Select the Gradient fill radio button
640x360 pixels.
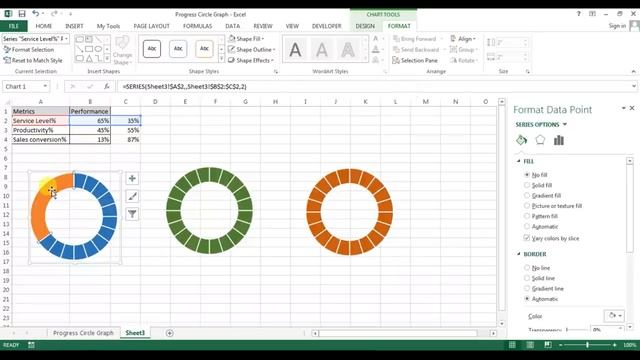click(527, 196)
